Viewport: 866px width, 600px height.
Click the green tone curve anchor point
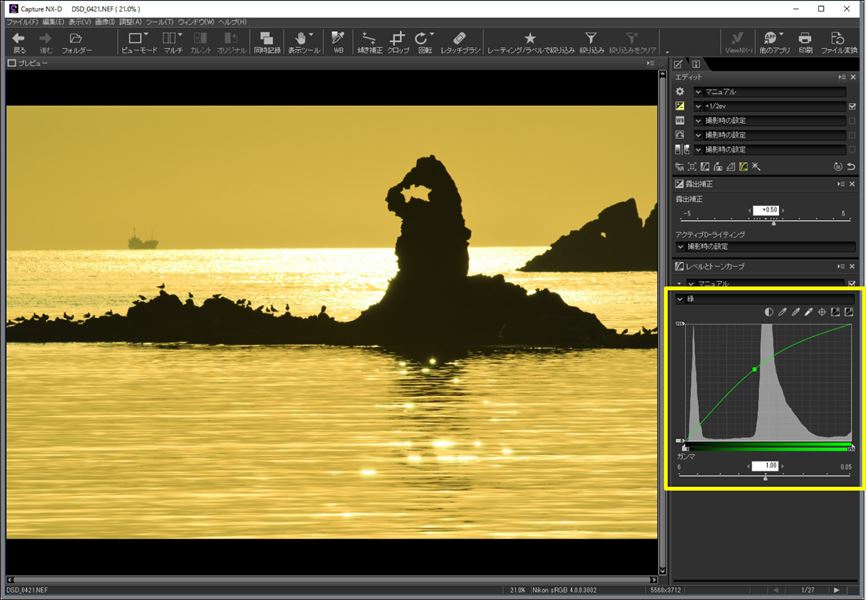point(755,369)
